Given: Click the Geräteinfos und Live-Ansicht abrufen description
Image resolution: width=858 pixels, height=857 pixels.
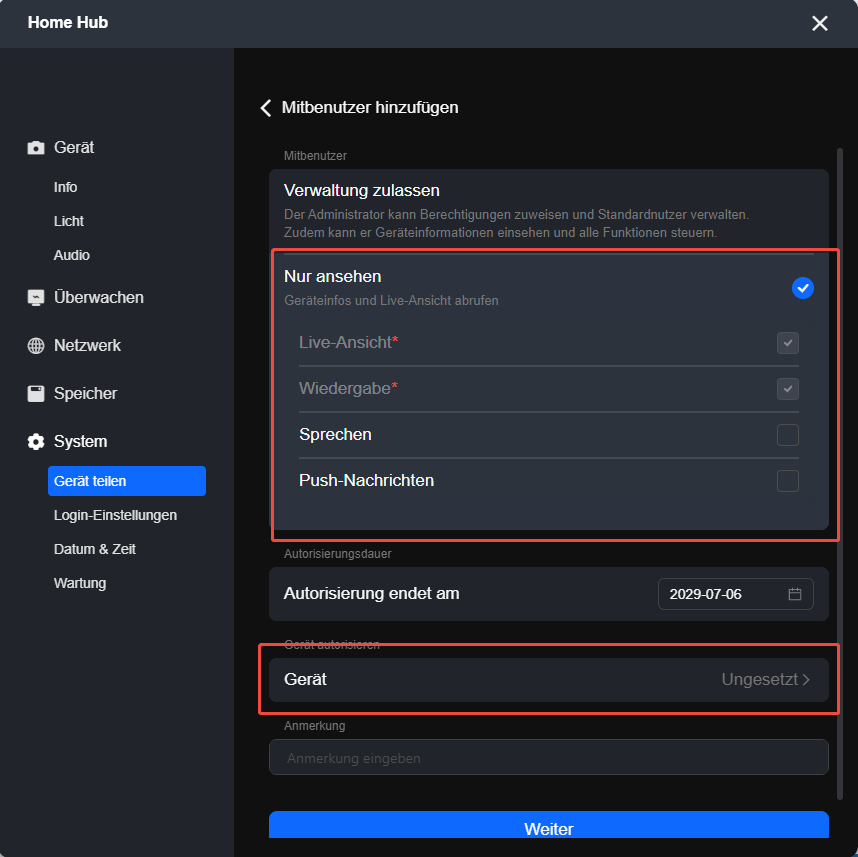Looking at the screenshot, I should (391, 300).
